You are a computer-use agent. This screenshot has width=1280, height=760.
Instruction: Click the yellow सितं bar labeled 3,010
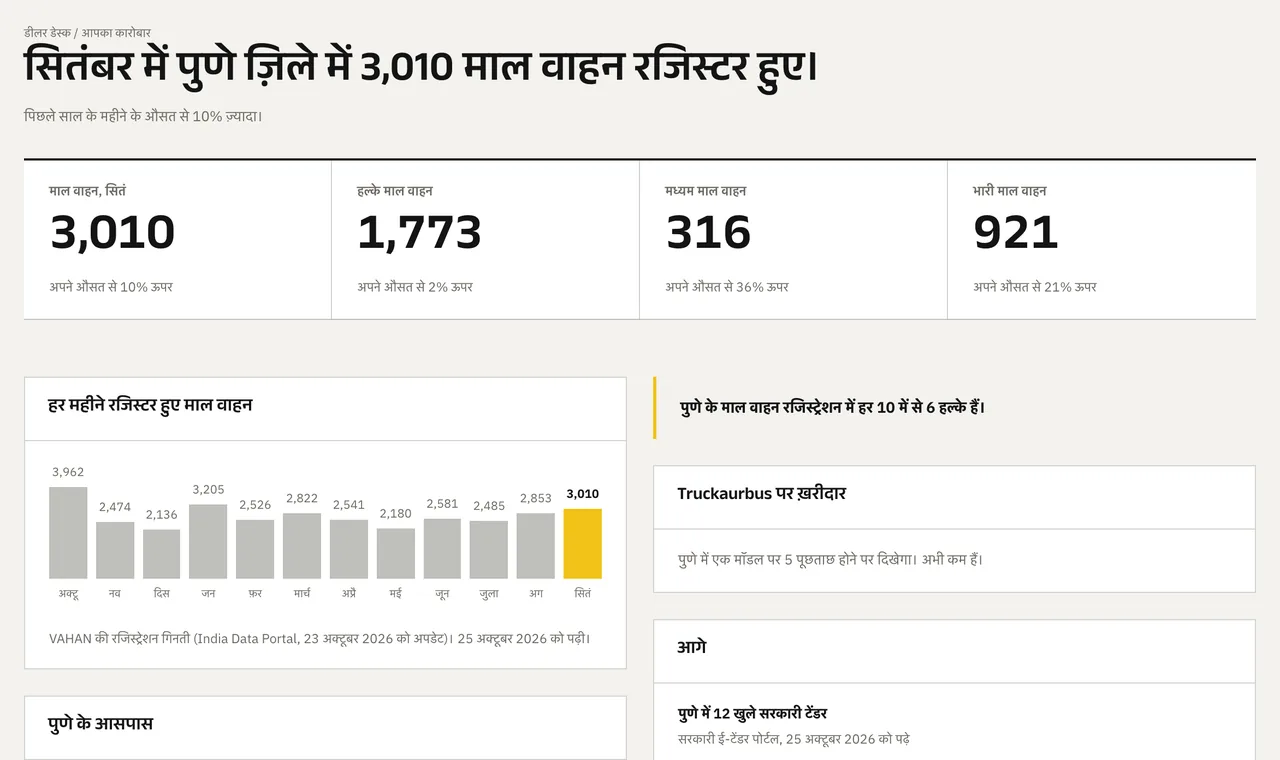coord(583,544)
